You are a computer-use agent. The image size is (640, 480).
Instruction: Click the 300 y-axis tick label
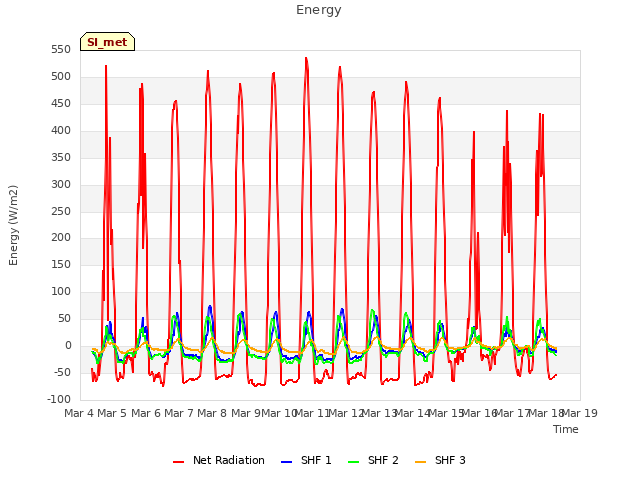[61, 184]
